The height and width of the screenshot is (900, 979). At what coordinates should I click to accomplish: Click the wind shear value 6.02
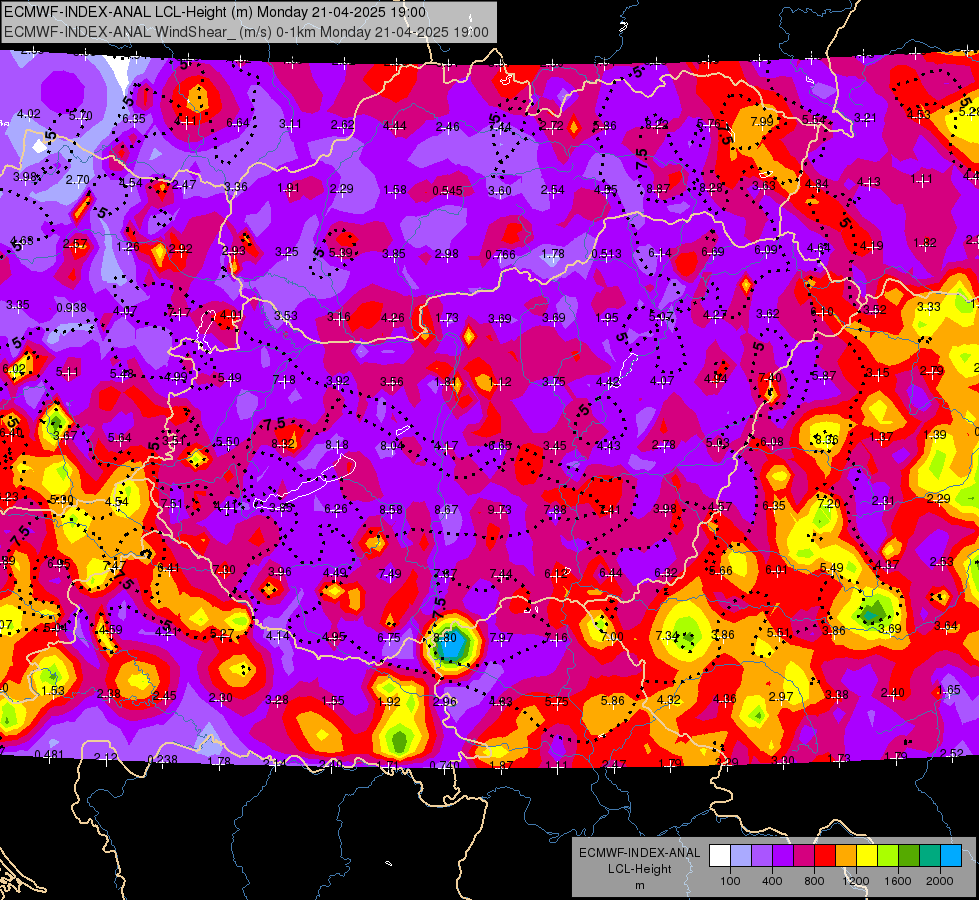coord(14,369)
